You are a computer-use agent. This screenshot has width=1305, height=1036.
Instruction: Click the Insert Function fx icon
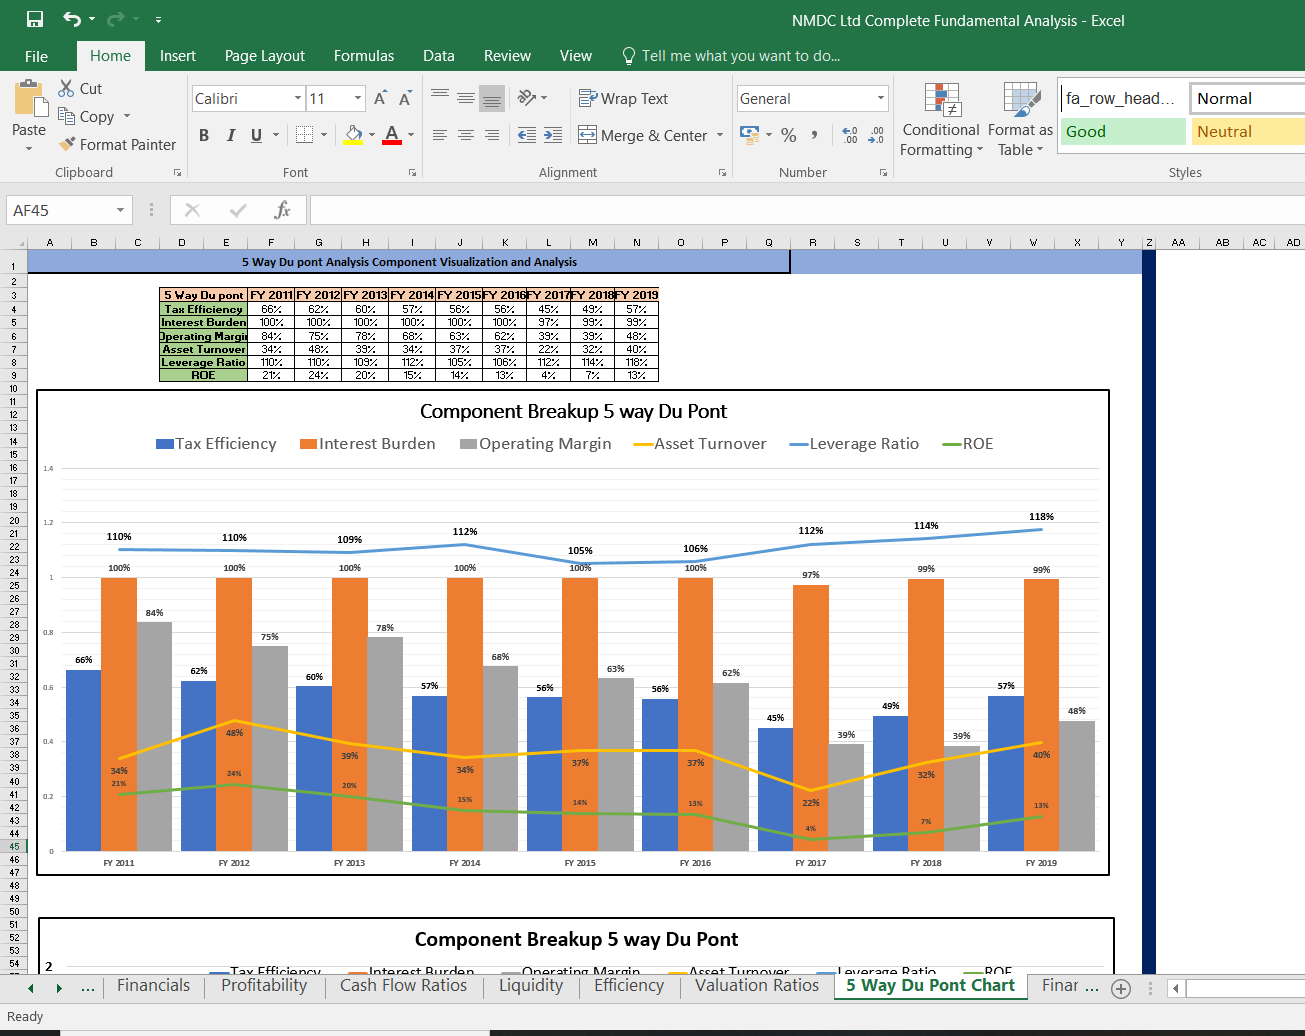point(282,210)
